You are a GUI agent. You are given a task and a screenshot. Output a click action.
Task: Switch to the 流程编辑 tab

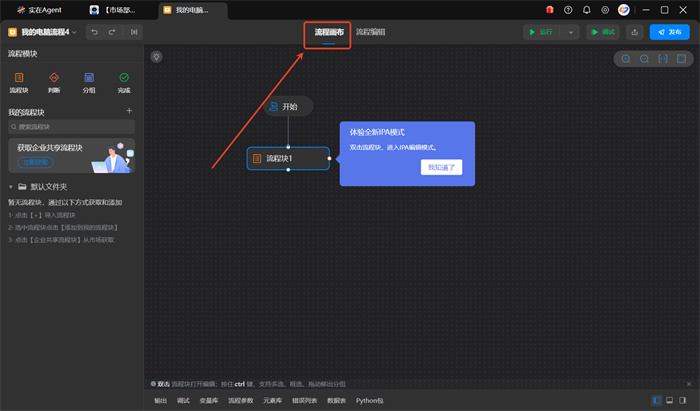pos(371,32)
